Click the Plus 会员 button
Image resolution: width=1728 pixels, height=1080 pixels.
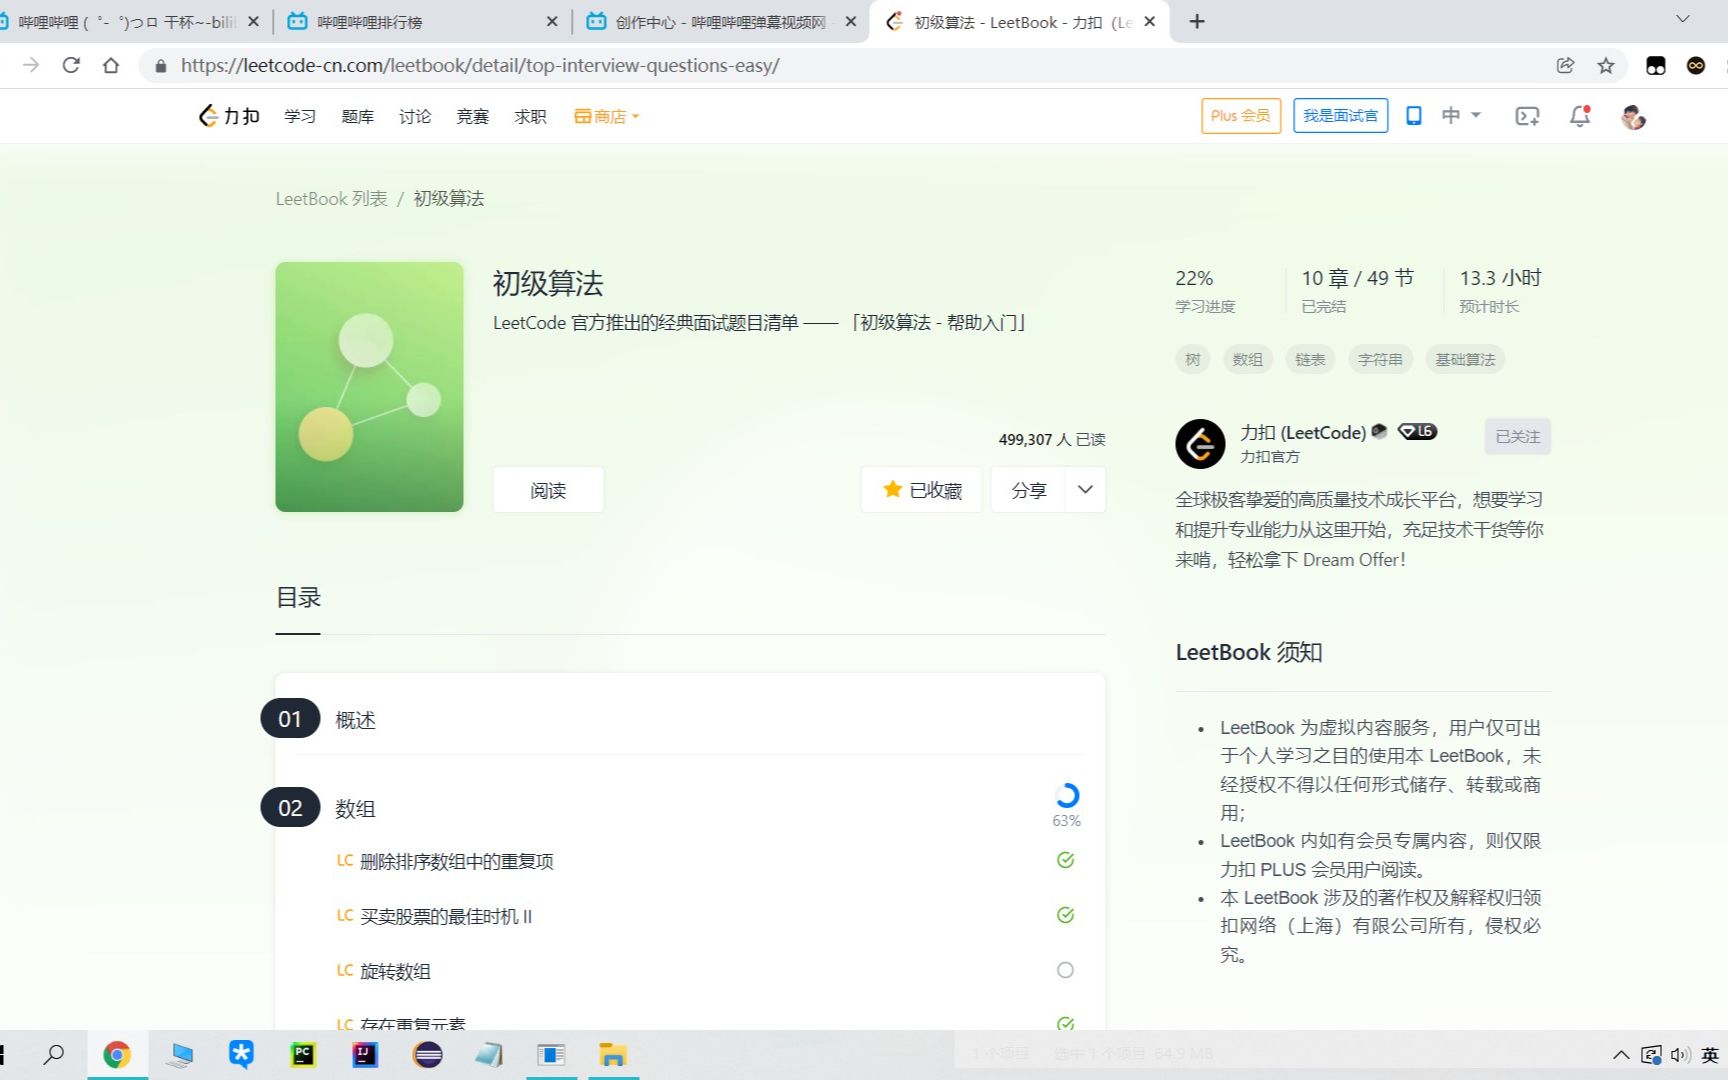(x=1241, y=116)
